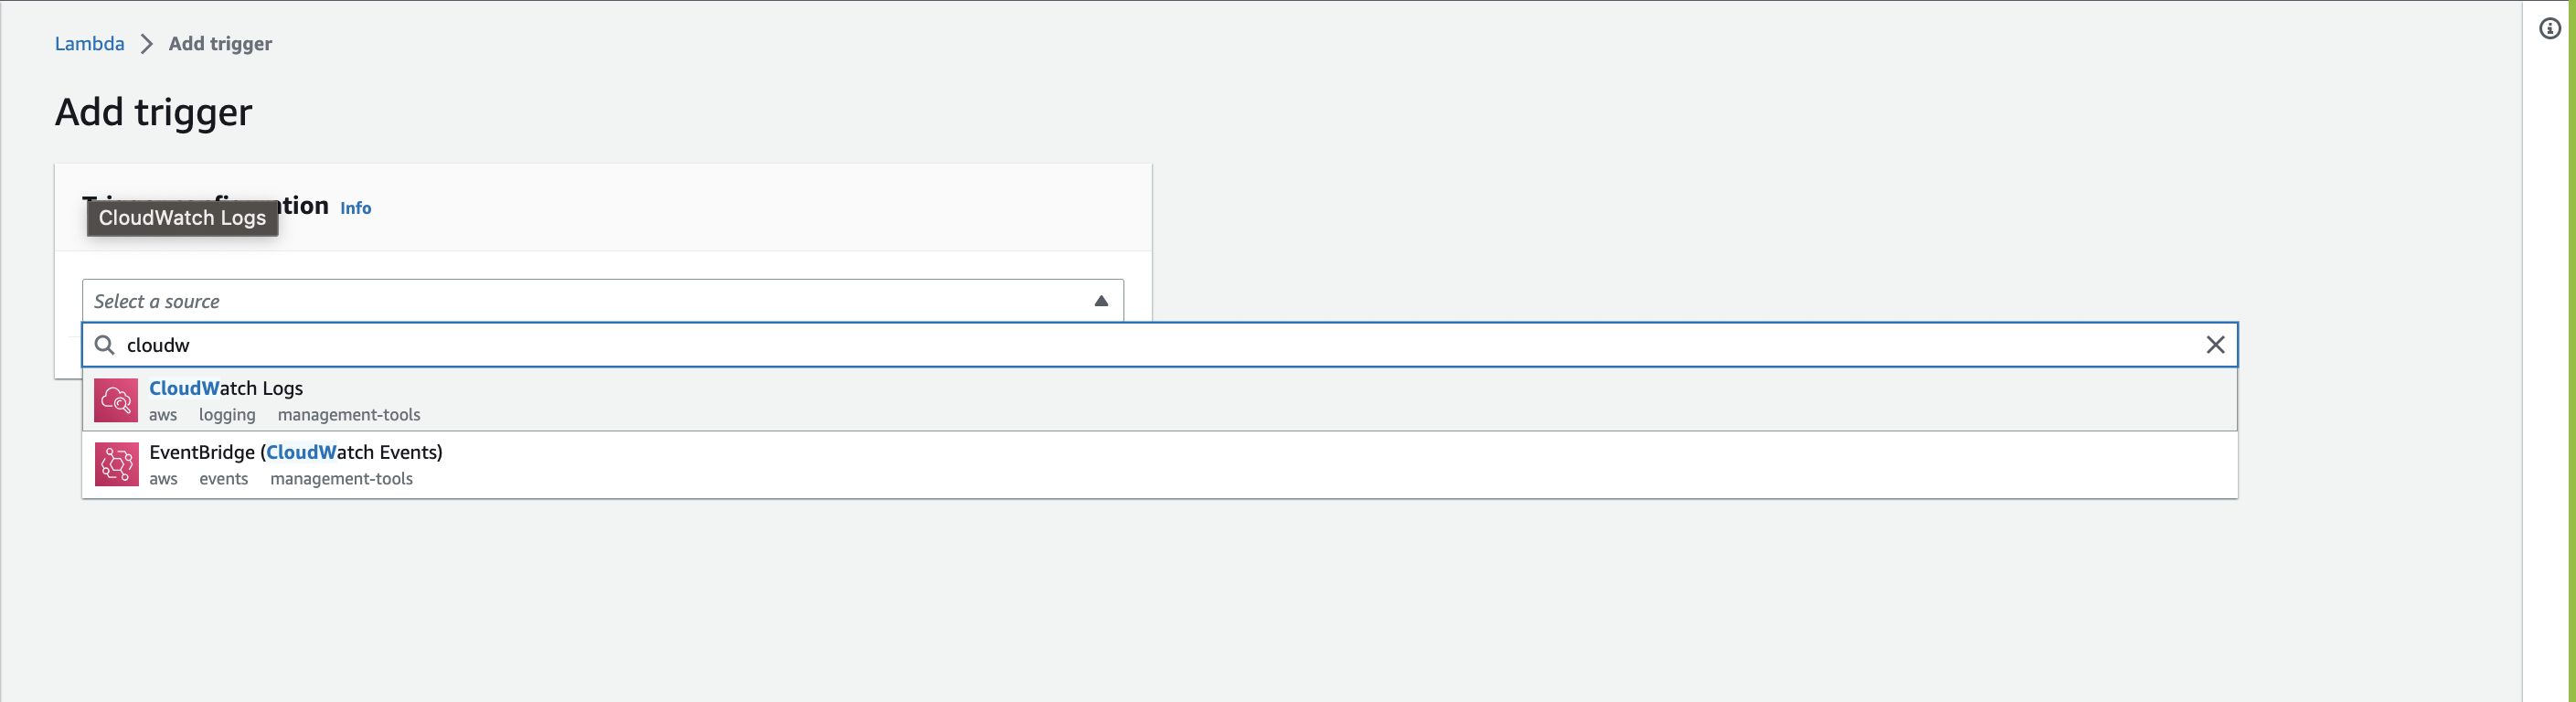The image size is (2576, 702).
Task: Click the aws tag under EventBridge
Action: pyautogui.click(x=163, y=479)
